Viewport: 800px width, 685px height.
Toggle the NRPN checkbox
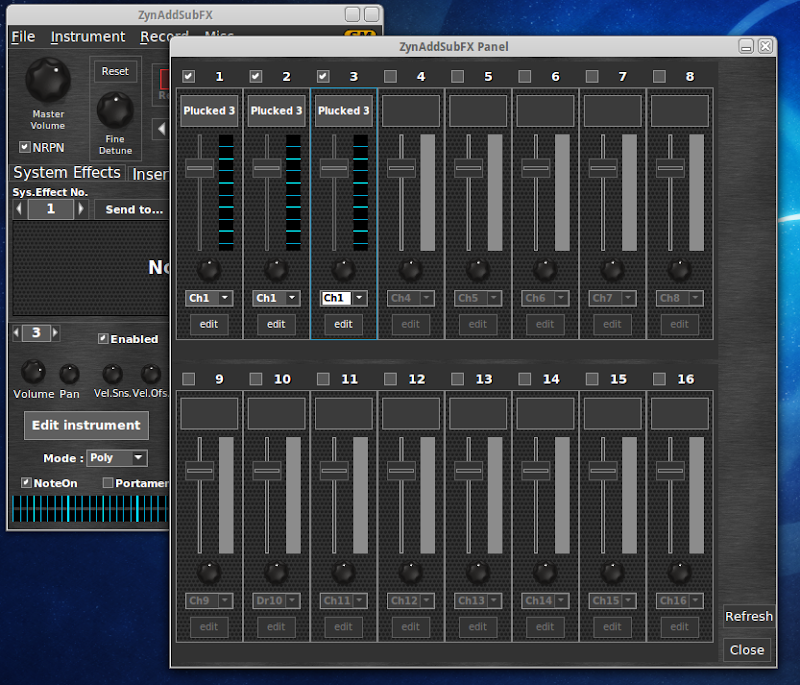pos(25,147)
